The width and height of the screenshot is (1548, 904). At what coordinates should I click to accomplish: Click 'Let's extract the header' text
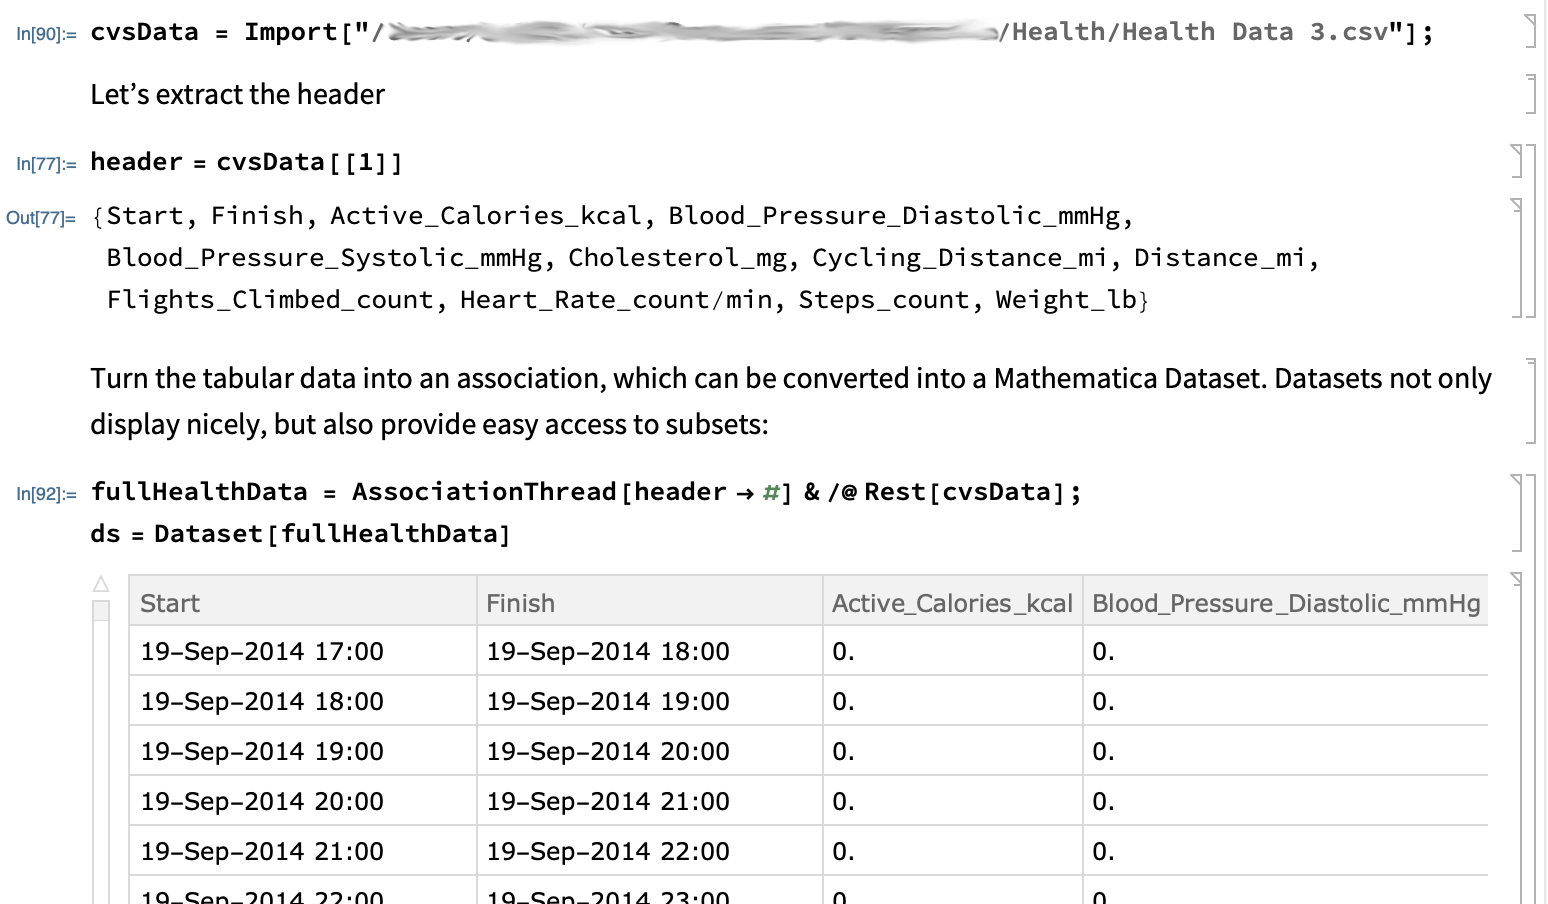237,94
